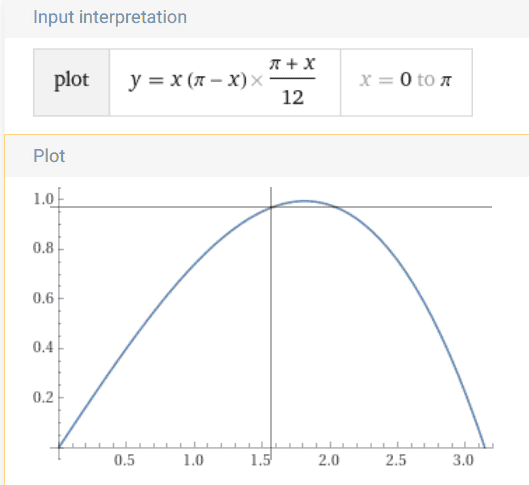Click the 3.0 x-axis tick label

464,460
